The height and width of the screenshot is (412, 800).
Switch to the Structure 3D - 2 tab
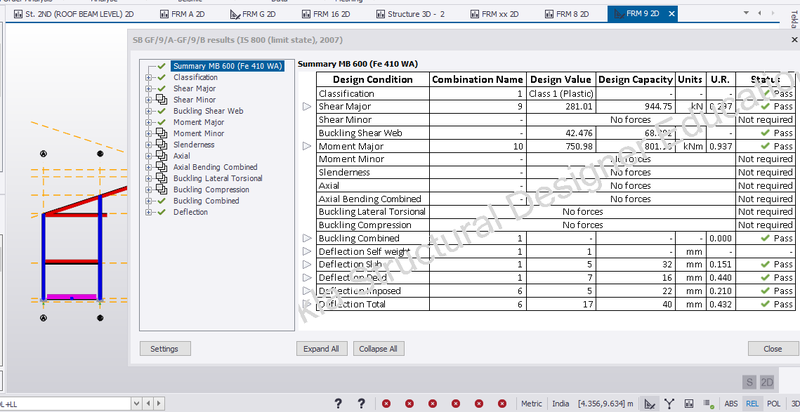(410, 14)
